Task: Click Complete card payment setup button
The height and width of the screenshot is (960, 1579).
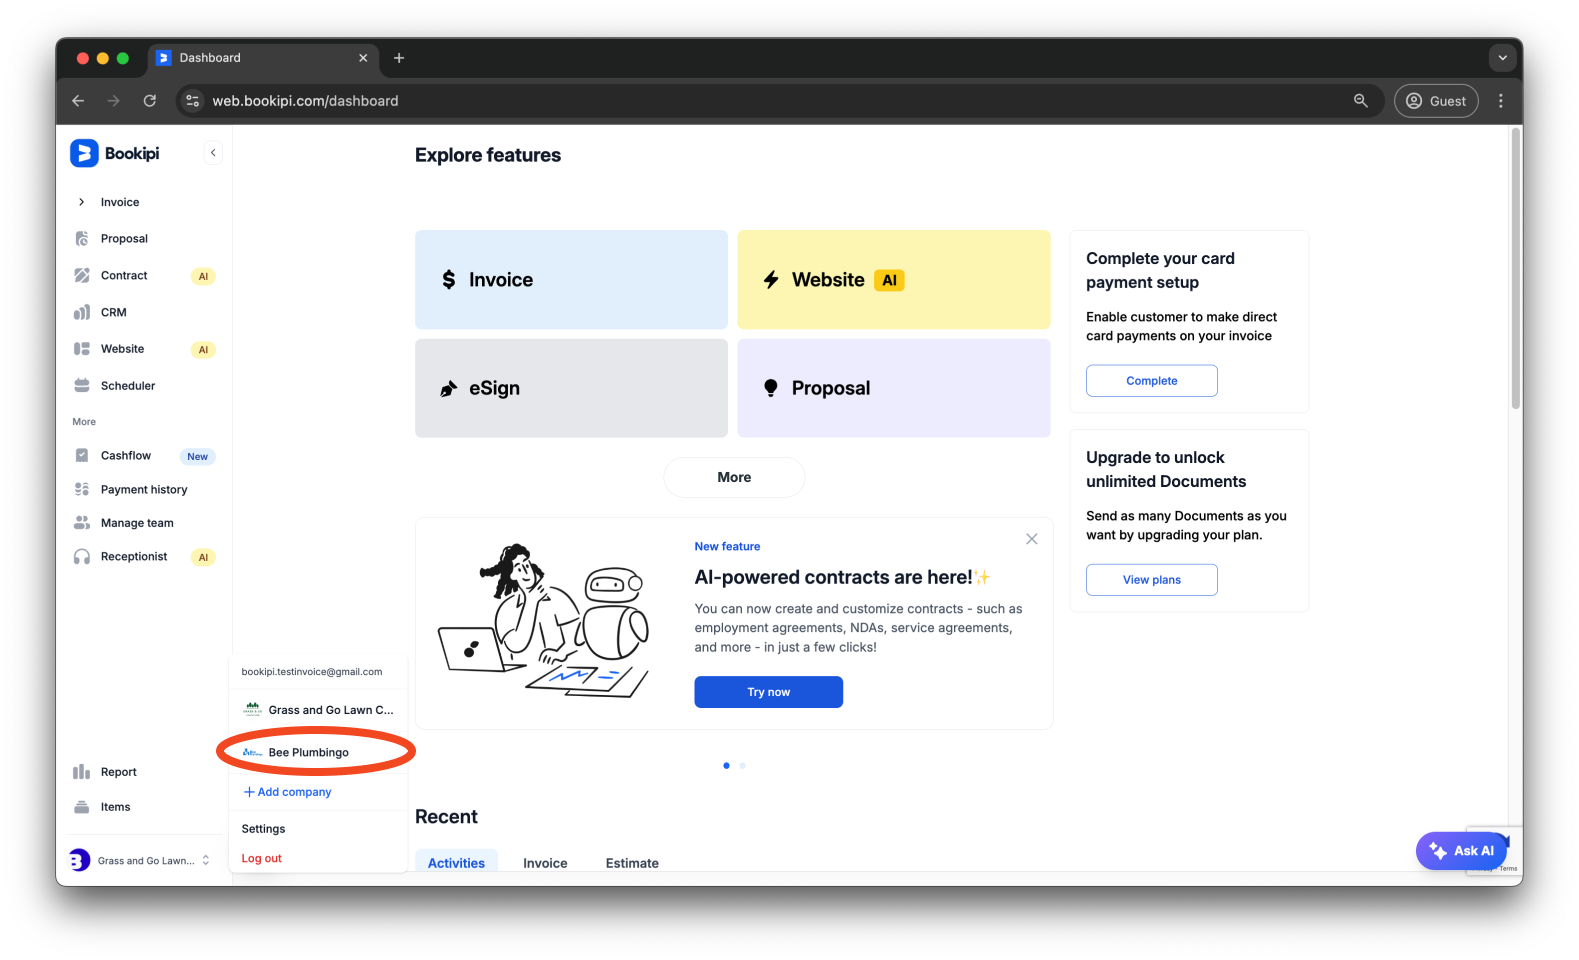Action: (x=1152, y=381)
